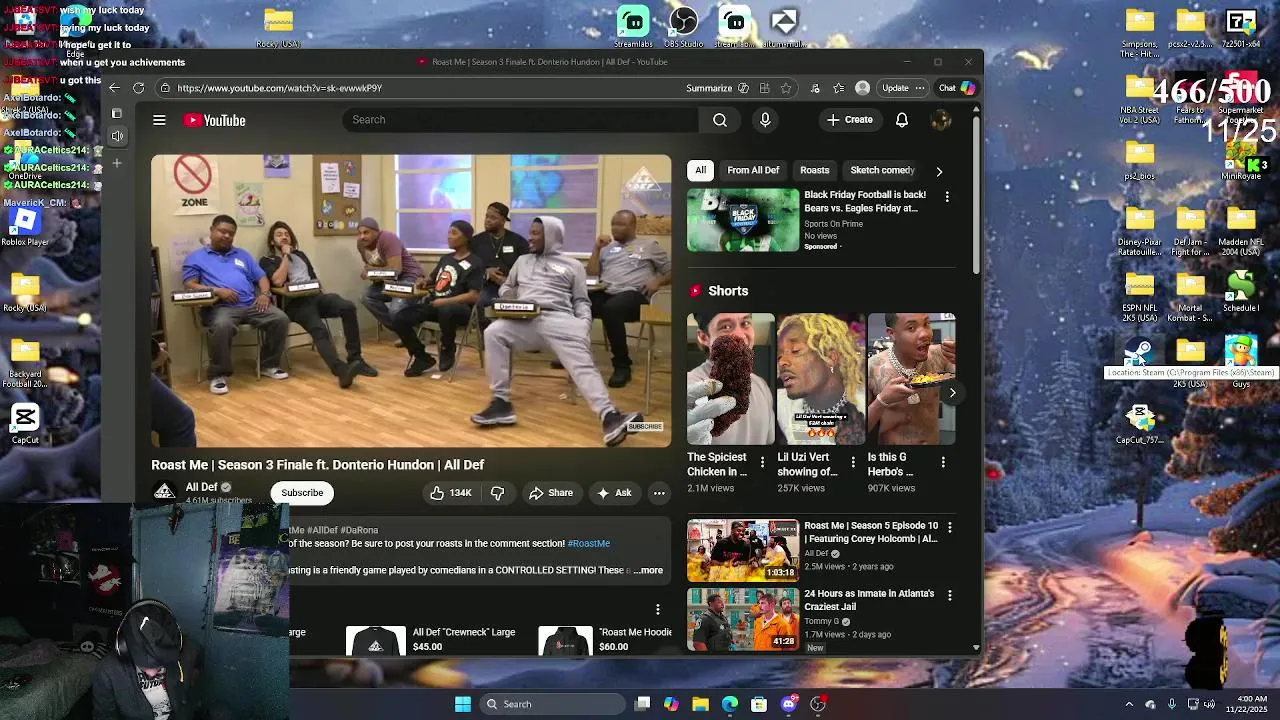This screenshot has width=1280, height=720.
Task: Click the YouTube search magnifier button
Action: [x=720, y=120]
